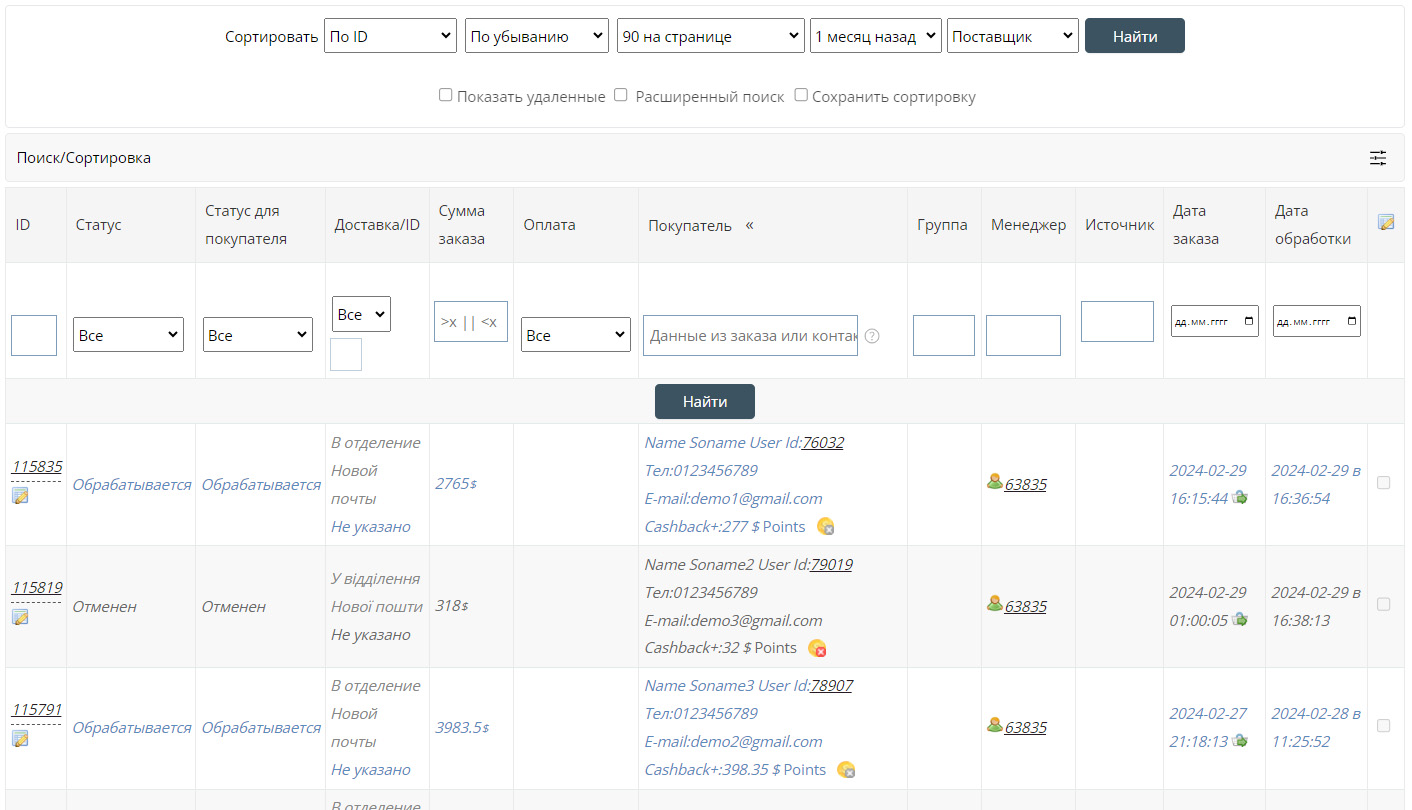This screenshot has width=1412, height=810.
Task: Click the Сумма заказа column header
Action: (x=461, y=224)
